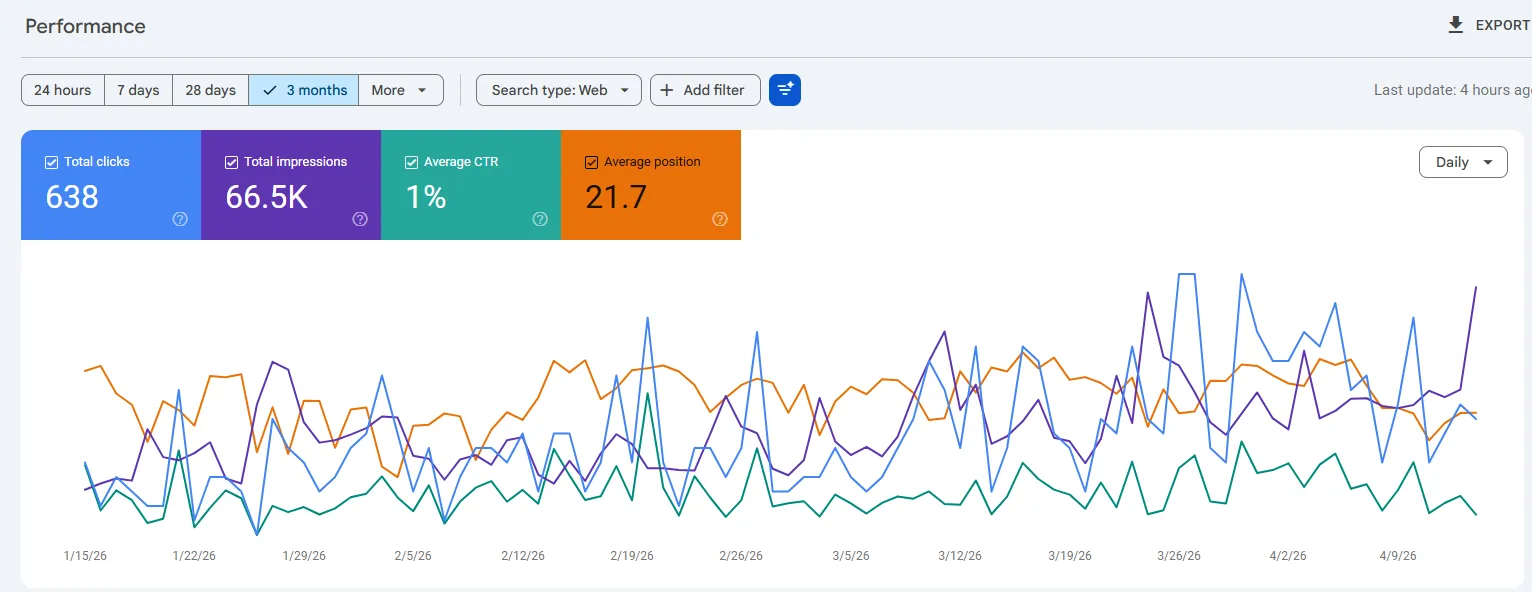Click the Export download icon
The image size is (1532, 592).
[x=1456, y=25]
